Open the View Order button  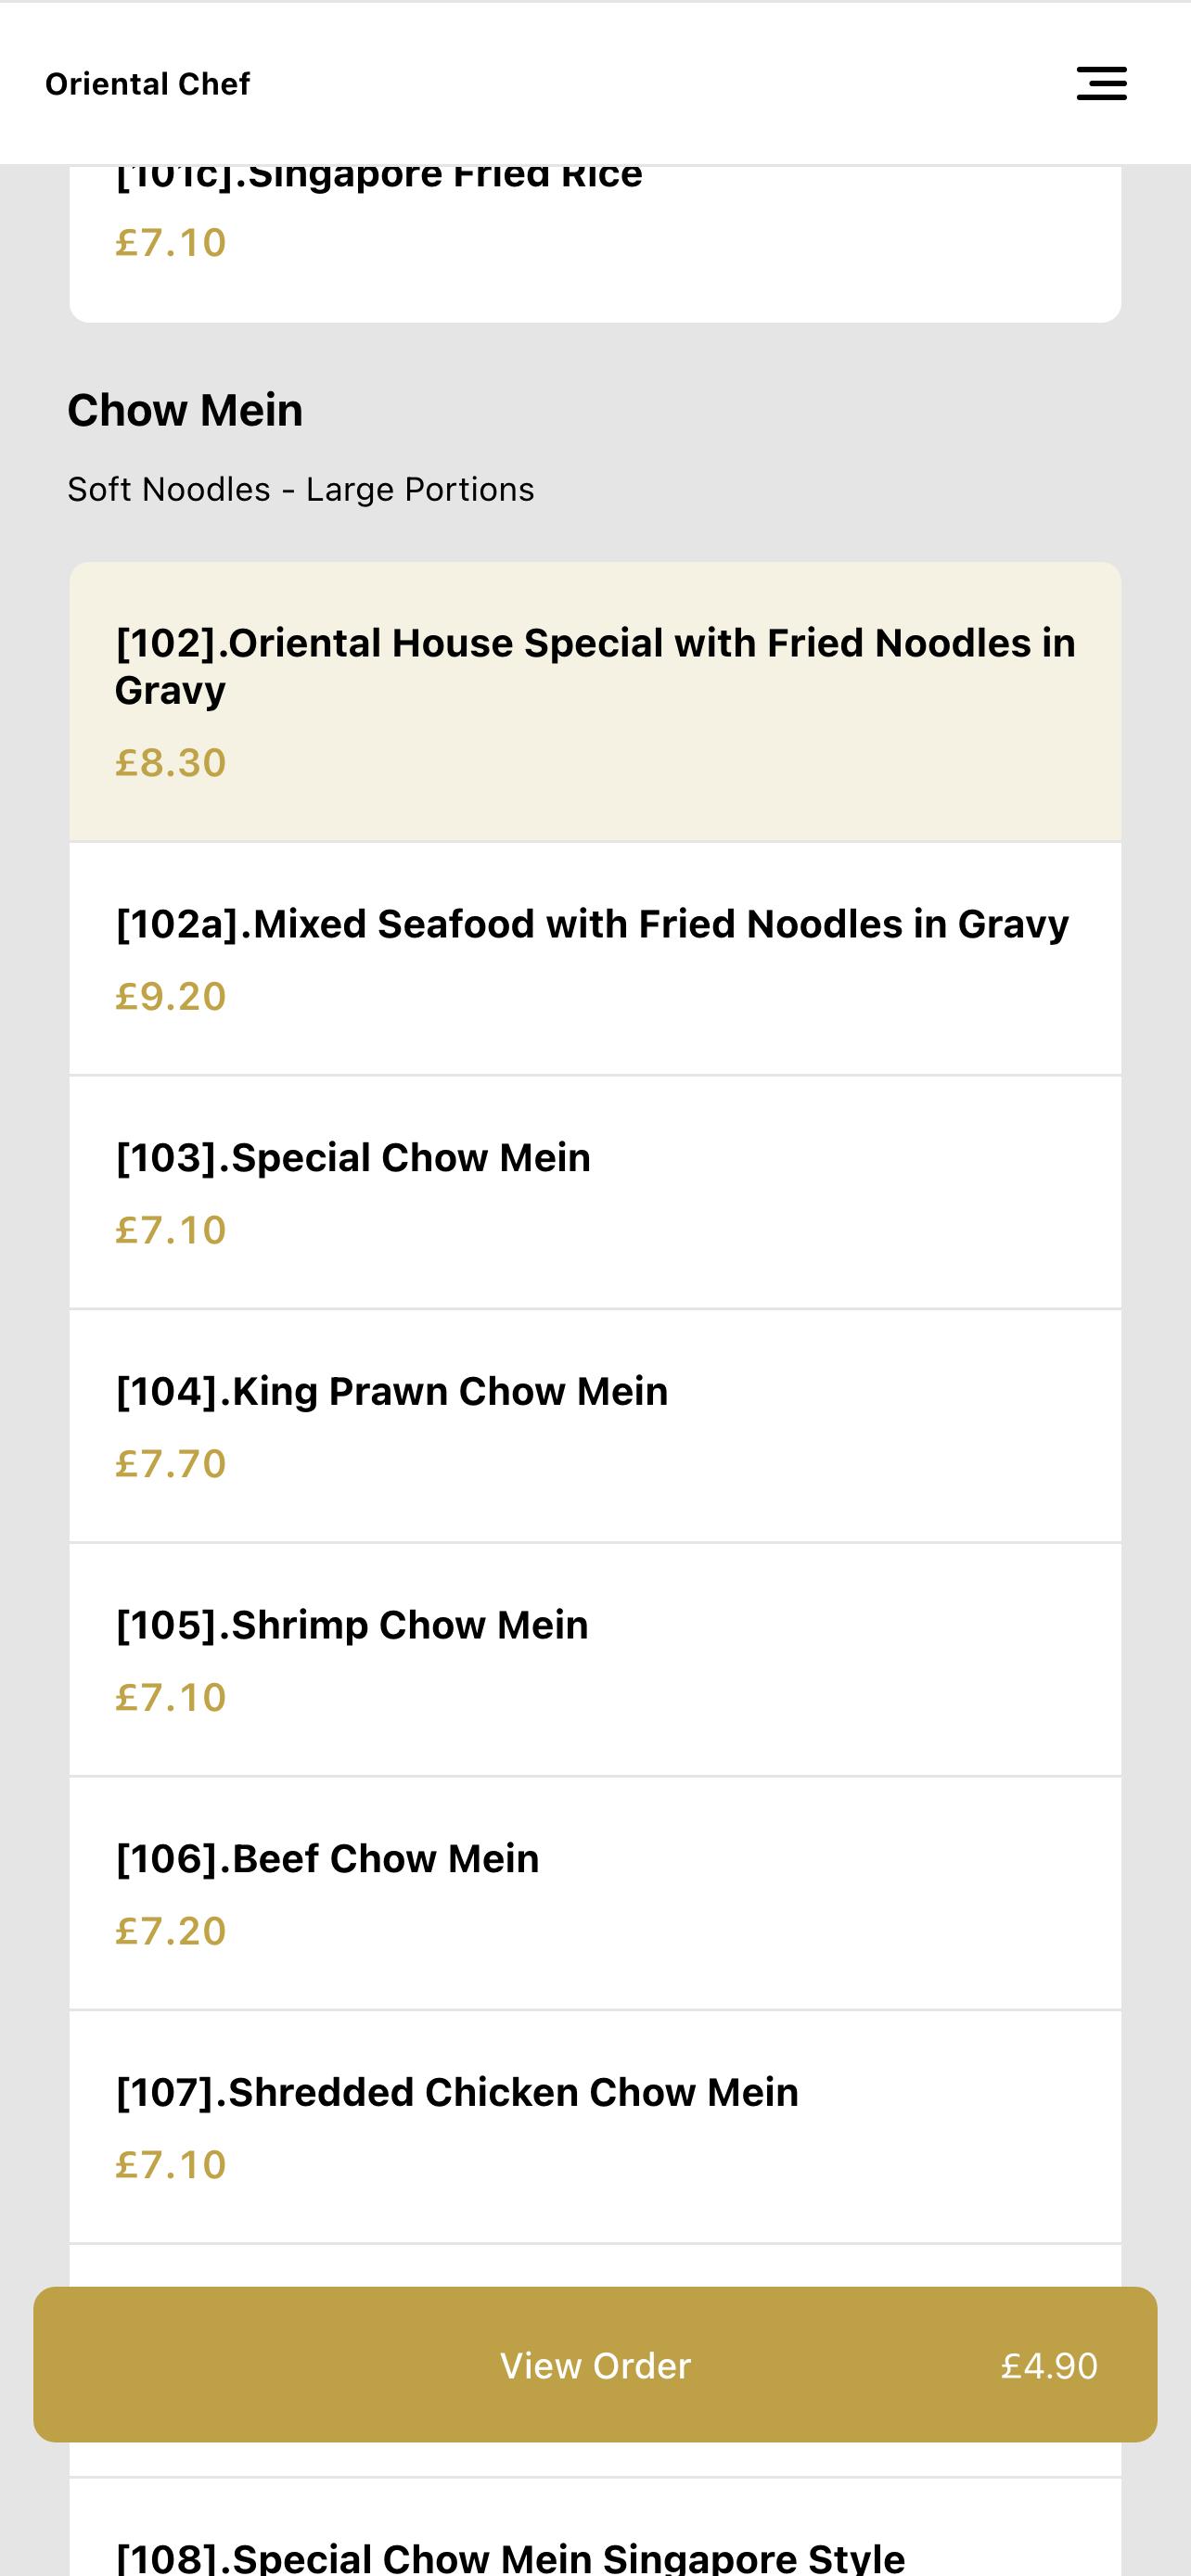595,2364
